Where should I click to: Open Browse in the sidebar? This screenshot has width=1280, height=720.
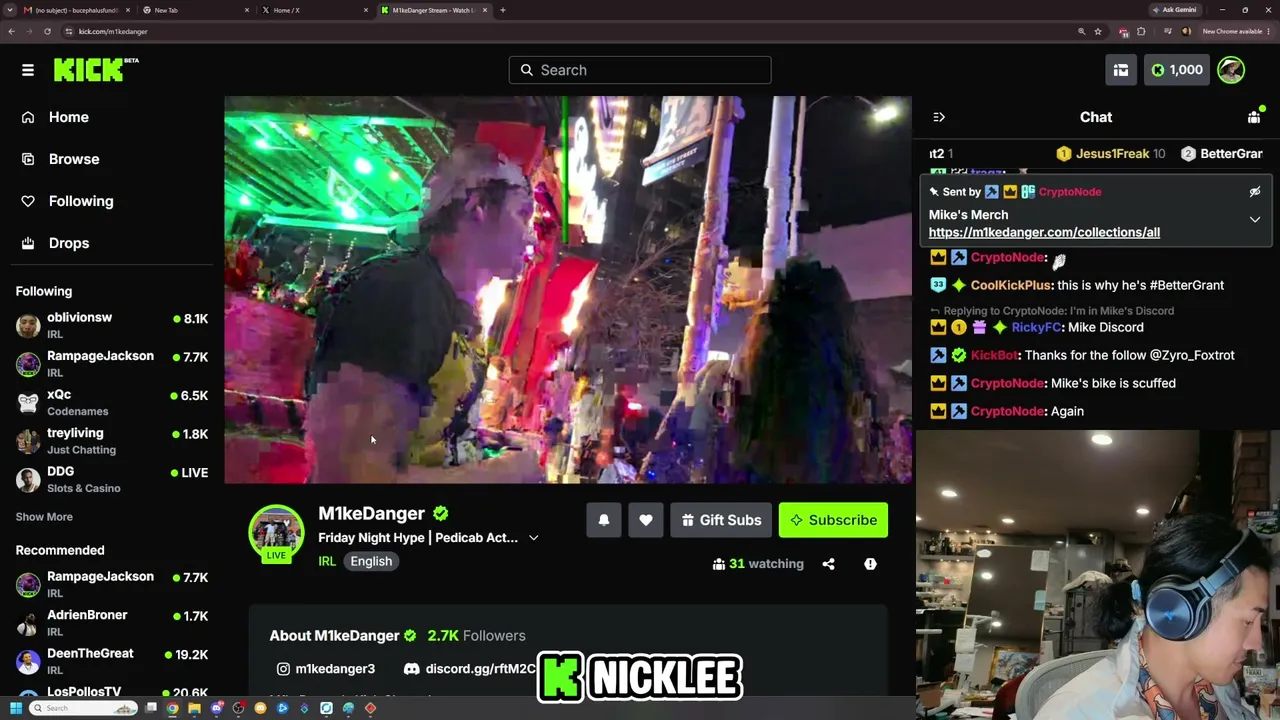point(74,159)
